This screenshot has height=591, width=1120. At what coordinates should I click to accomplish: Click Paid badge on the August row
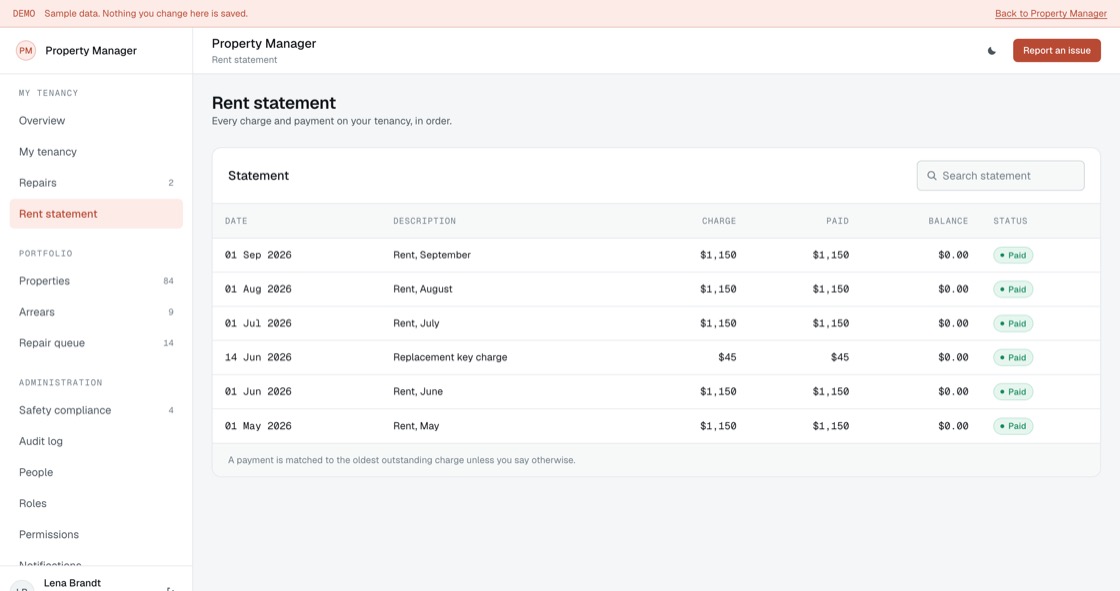1013,289
